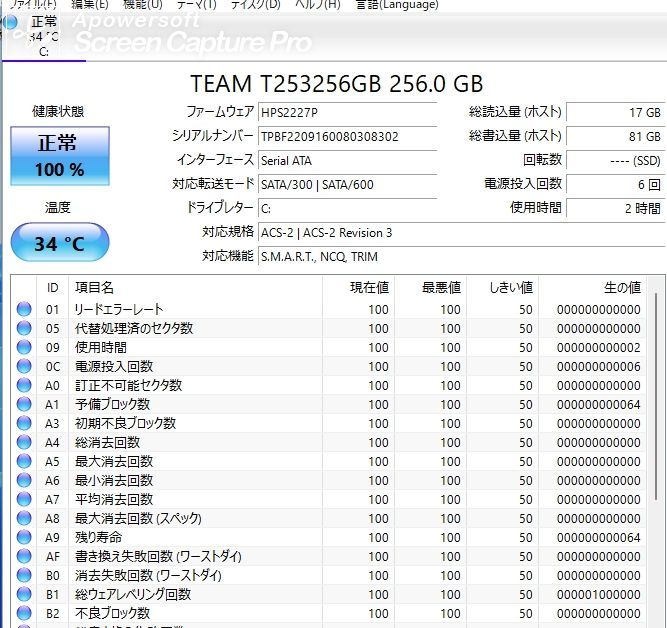Open the 機能(U) menu

pyautogui.click(x=141, y=5)
